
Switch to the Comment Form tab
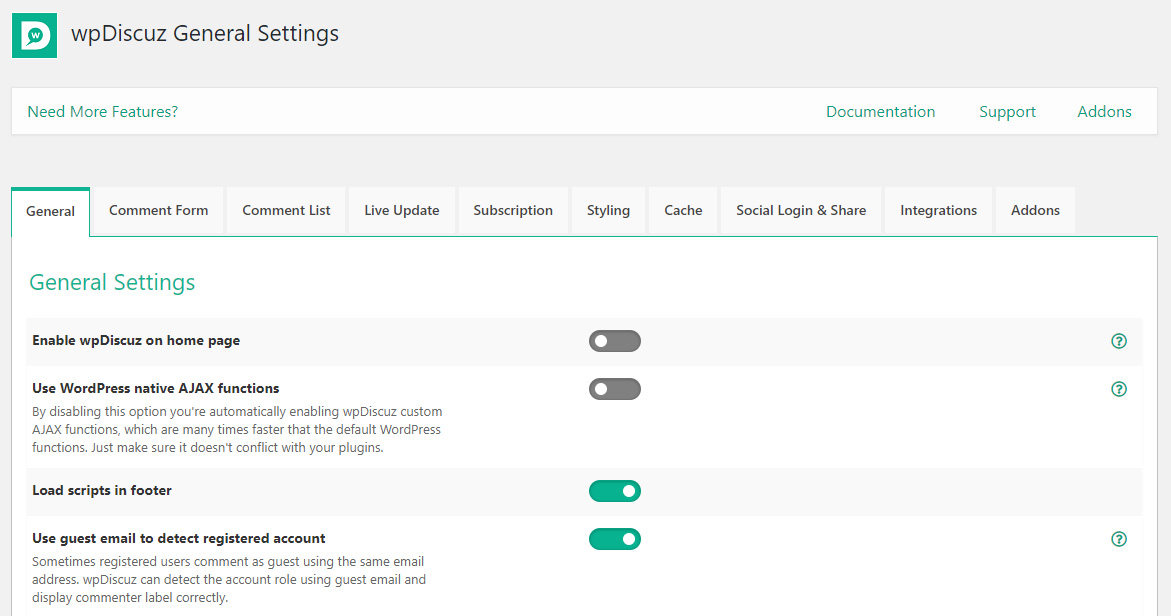(x=158, y=211)
